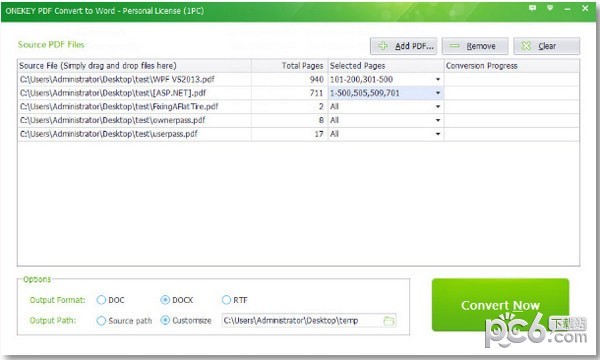Select the ownerpass.pdf file row
600x360 pixels.
[298, 121]
